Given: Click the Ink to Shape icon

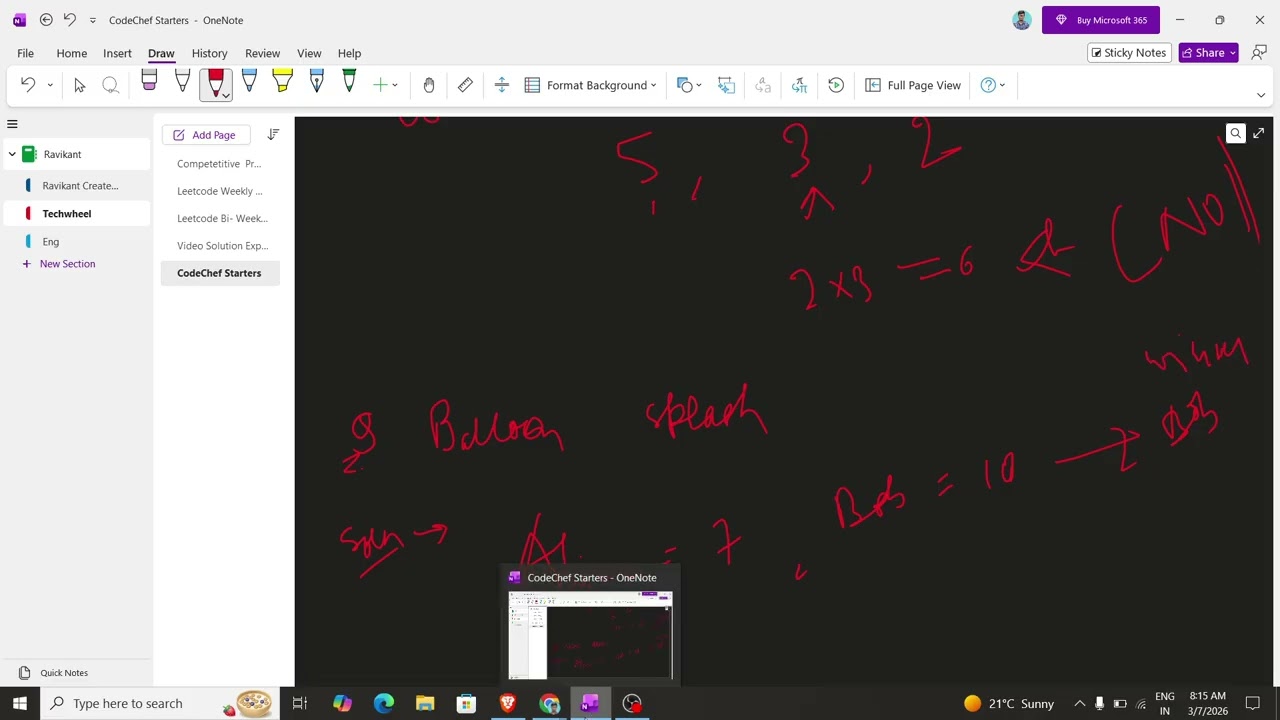Looking at the screenshot, I should [726, 85].
